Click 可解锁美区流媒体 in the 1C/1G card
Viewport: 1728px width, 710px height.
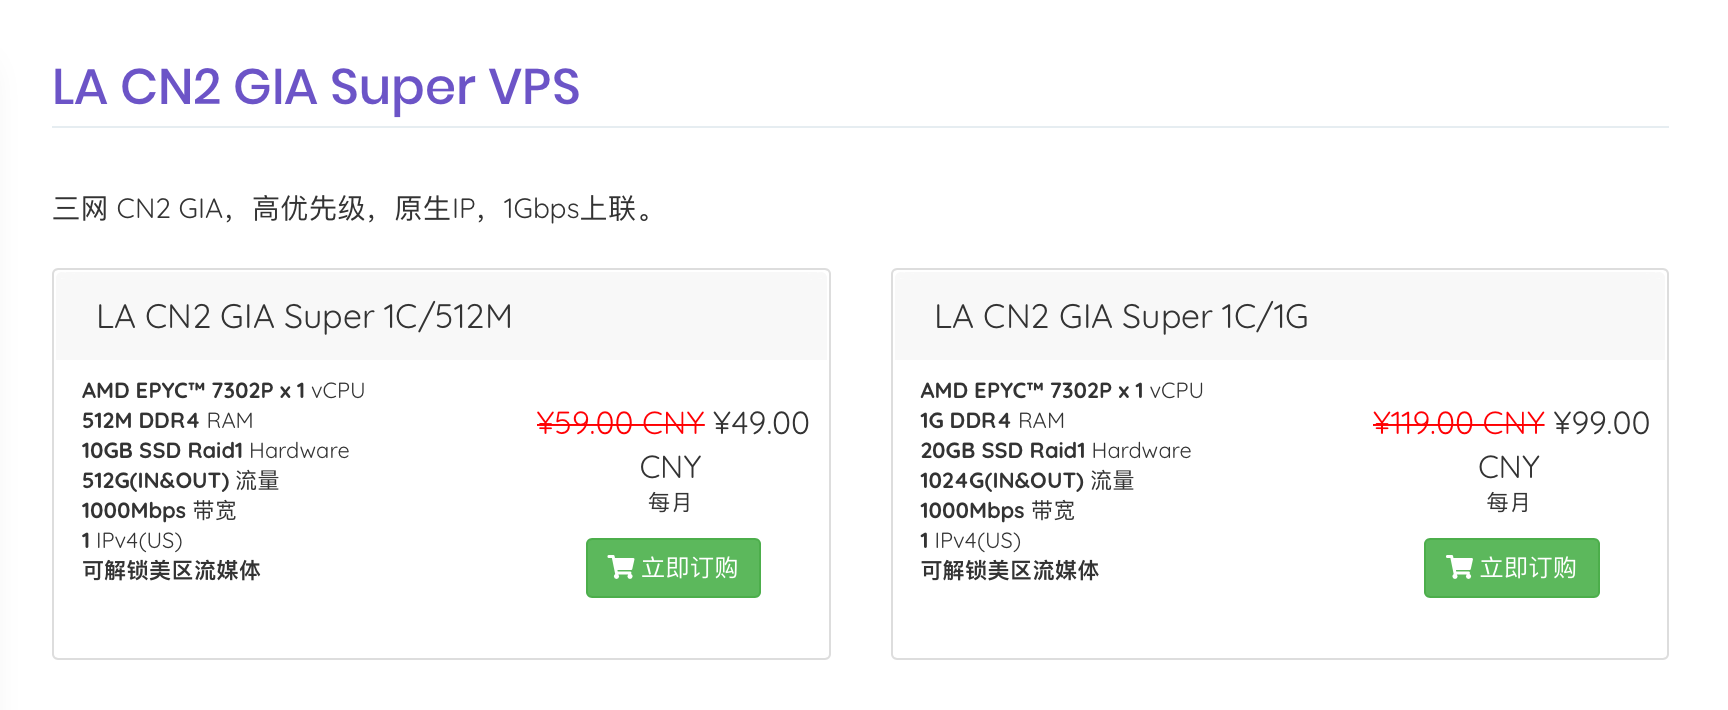click(1009, 571)
